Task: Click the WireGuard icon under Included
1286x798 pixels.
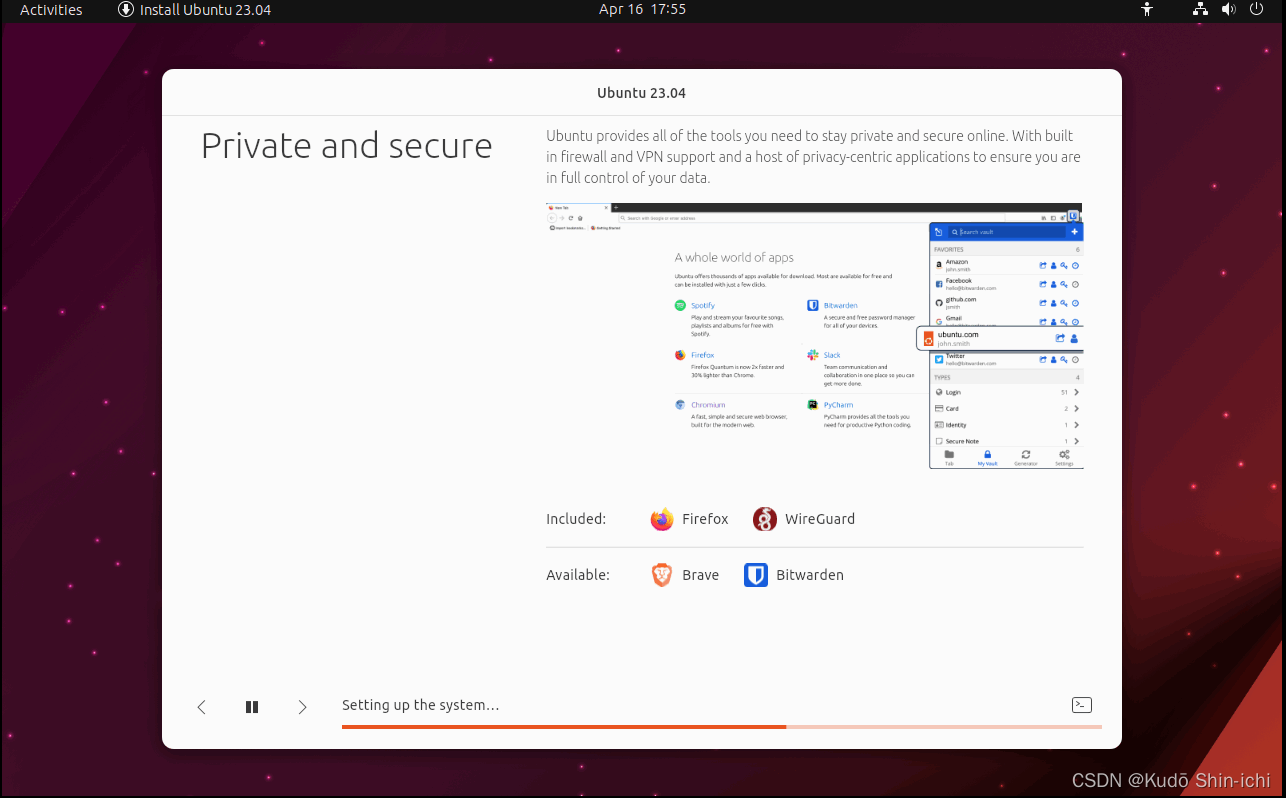Action: point(765,519)
